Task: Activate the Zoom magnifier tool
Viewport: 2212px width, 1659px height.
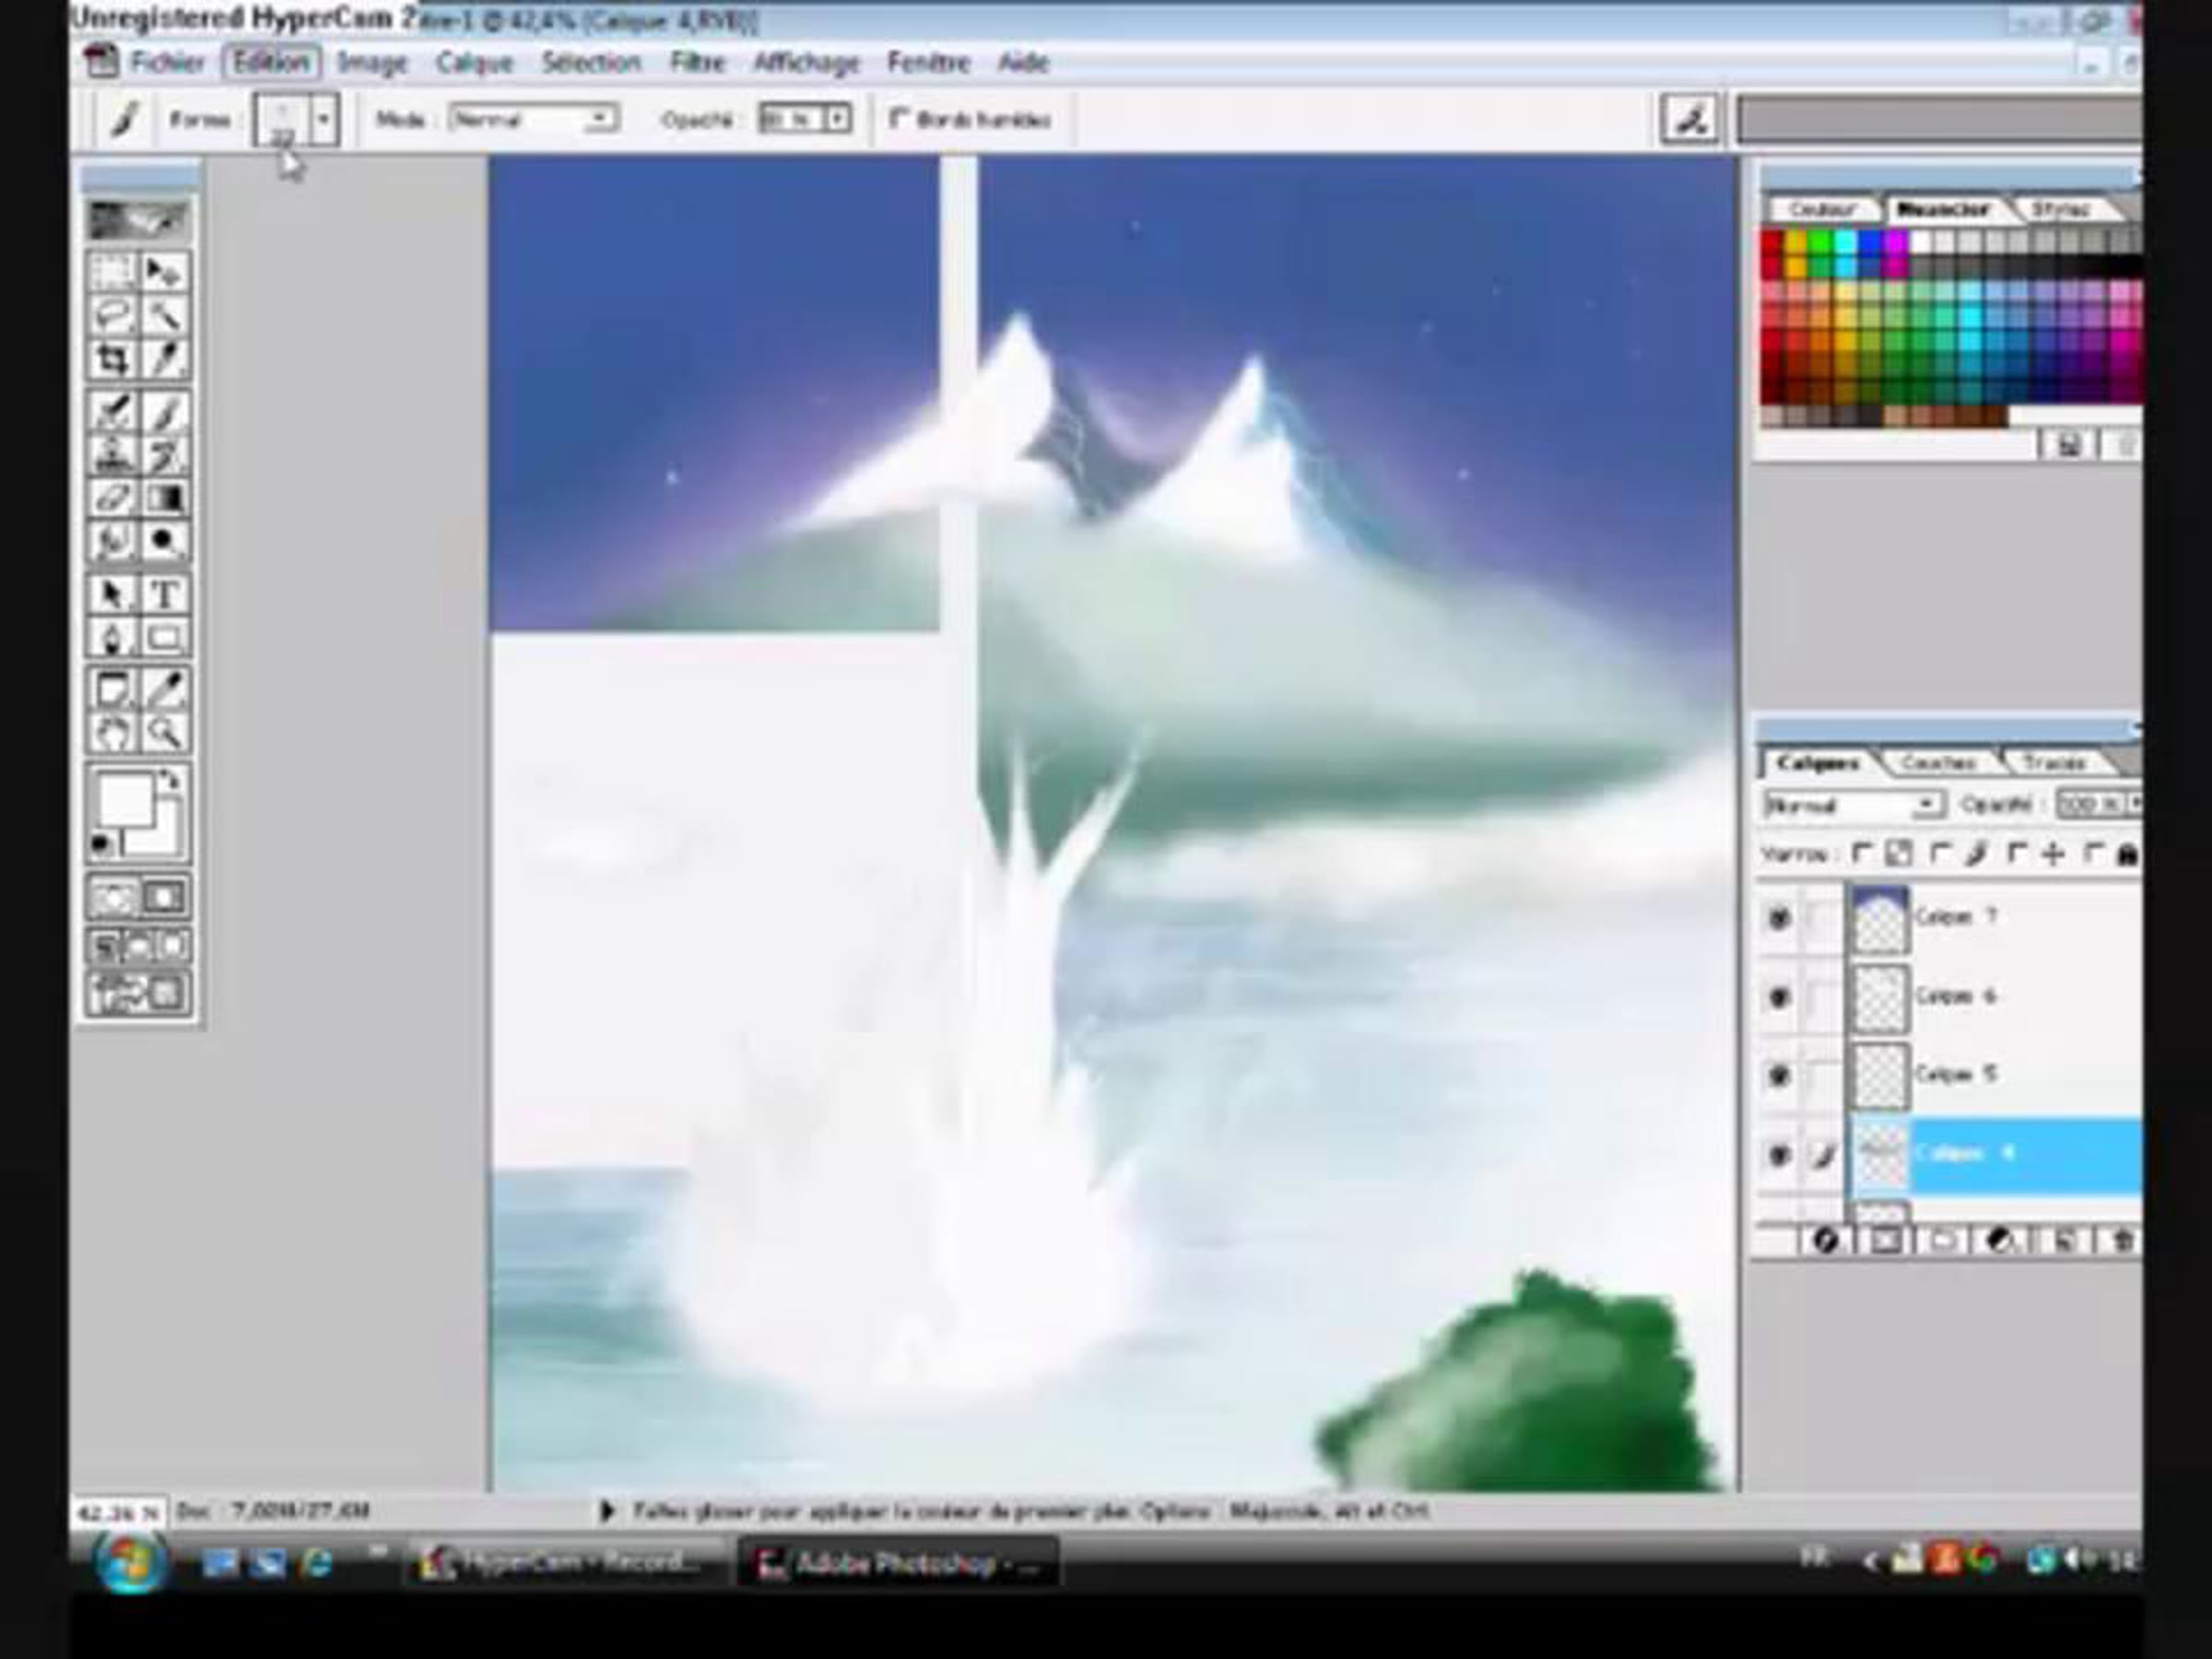Action: coord(164,733)
